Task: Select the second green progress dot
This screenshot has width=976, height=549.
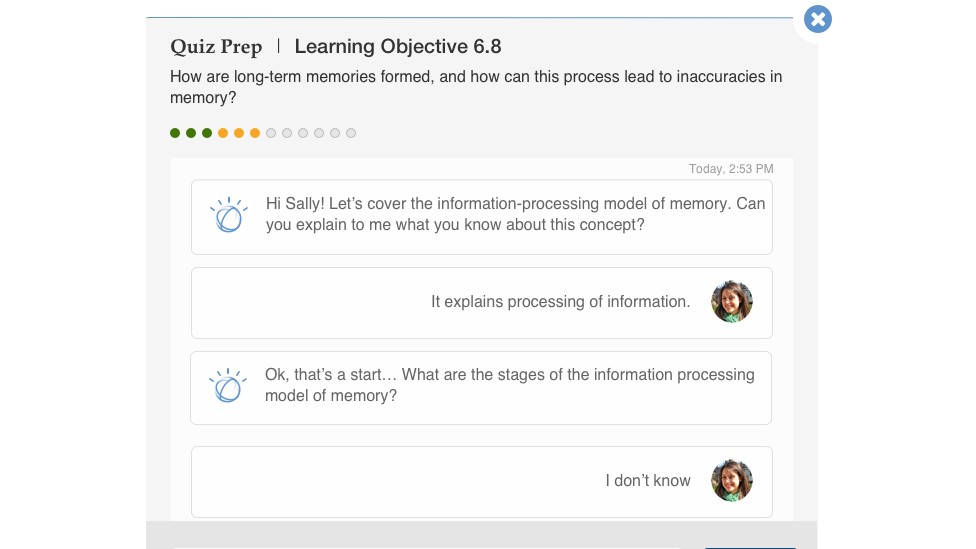Action: [191, 133]
